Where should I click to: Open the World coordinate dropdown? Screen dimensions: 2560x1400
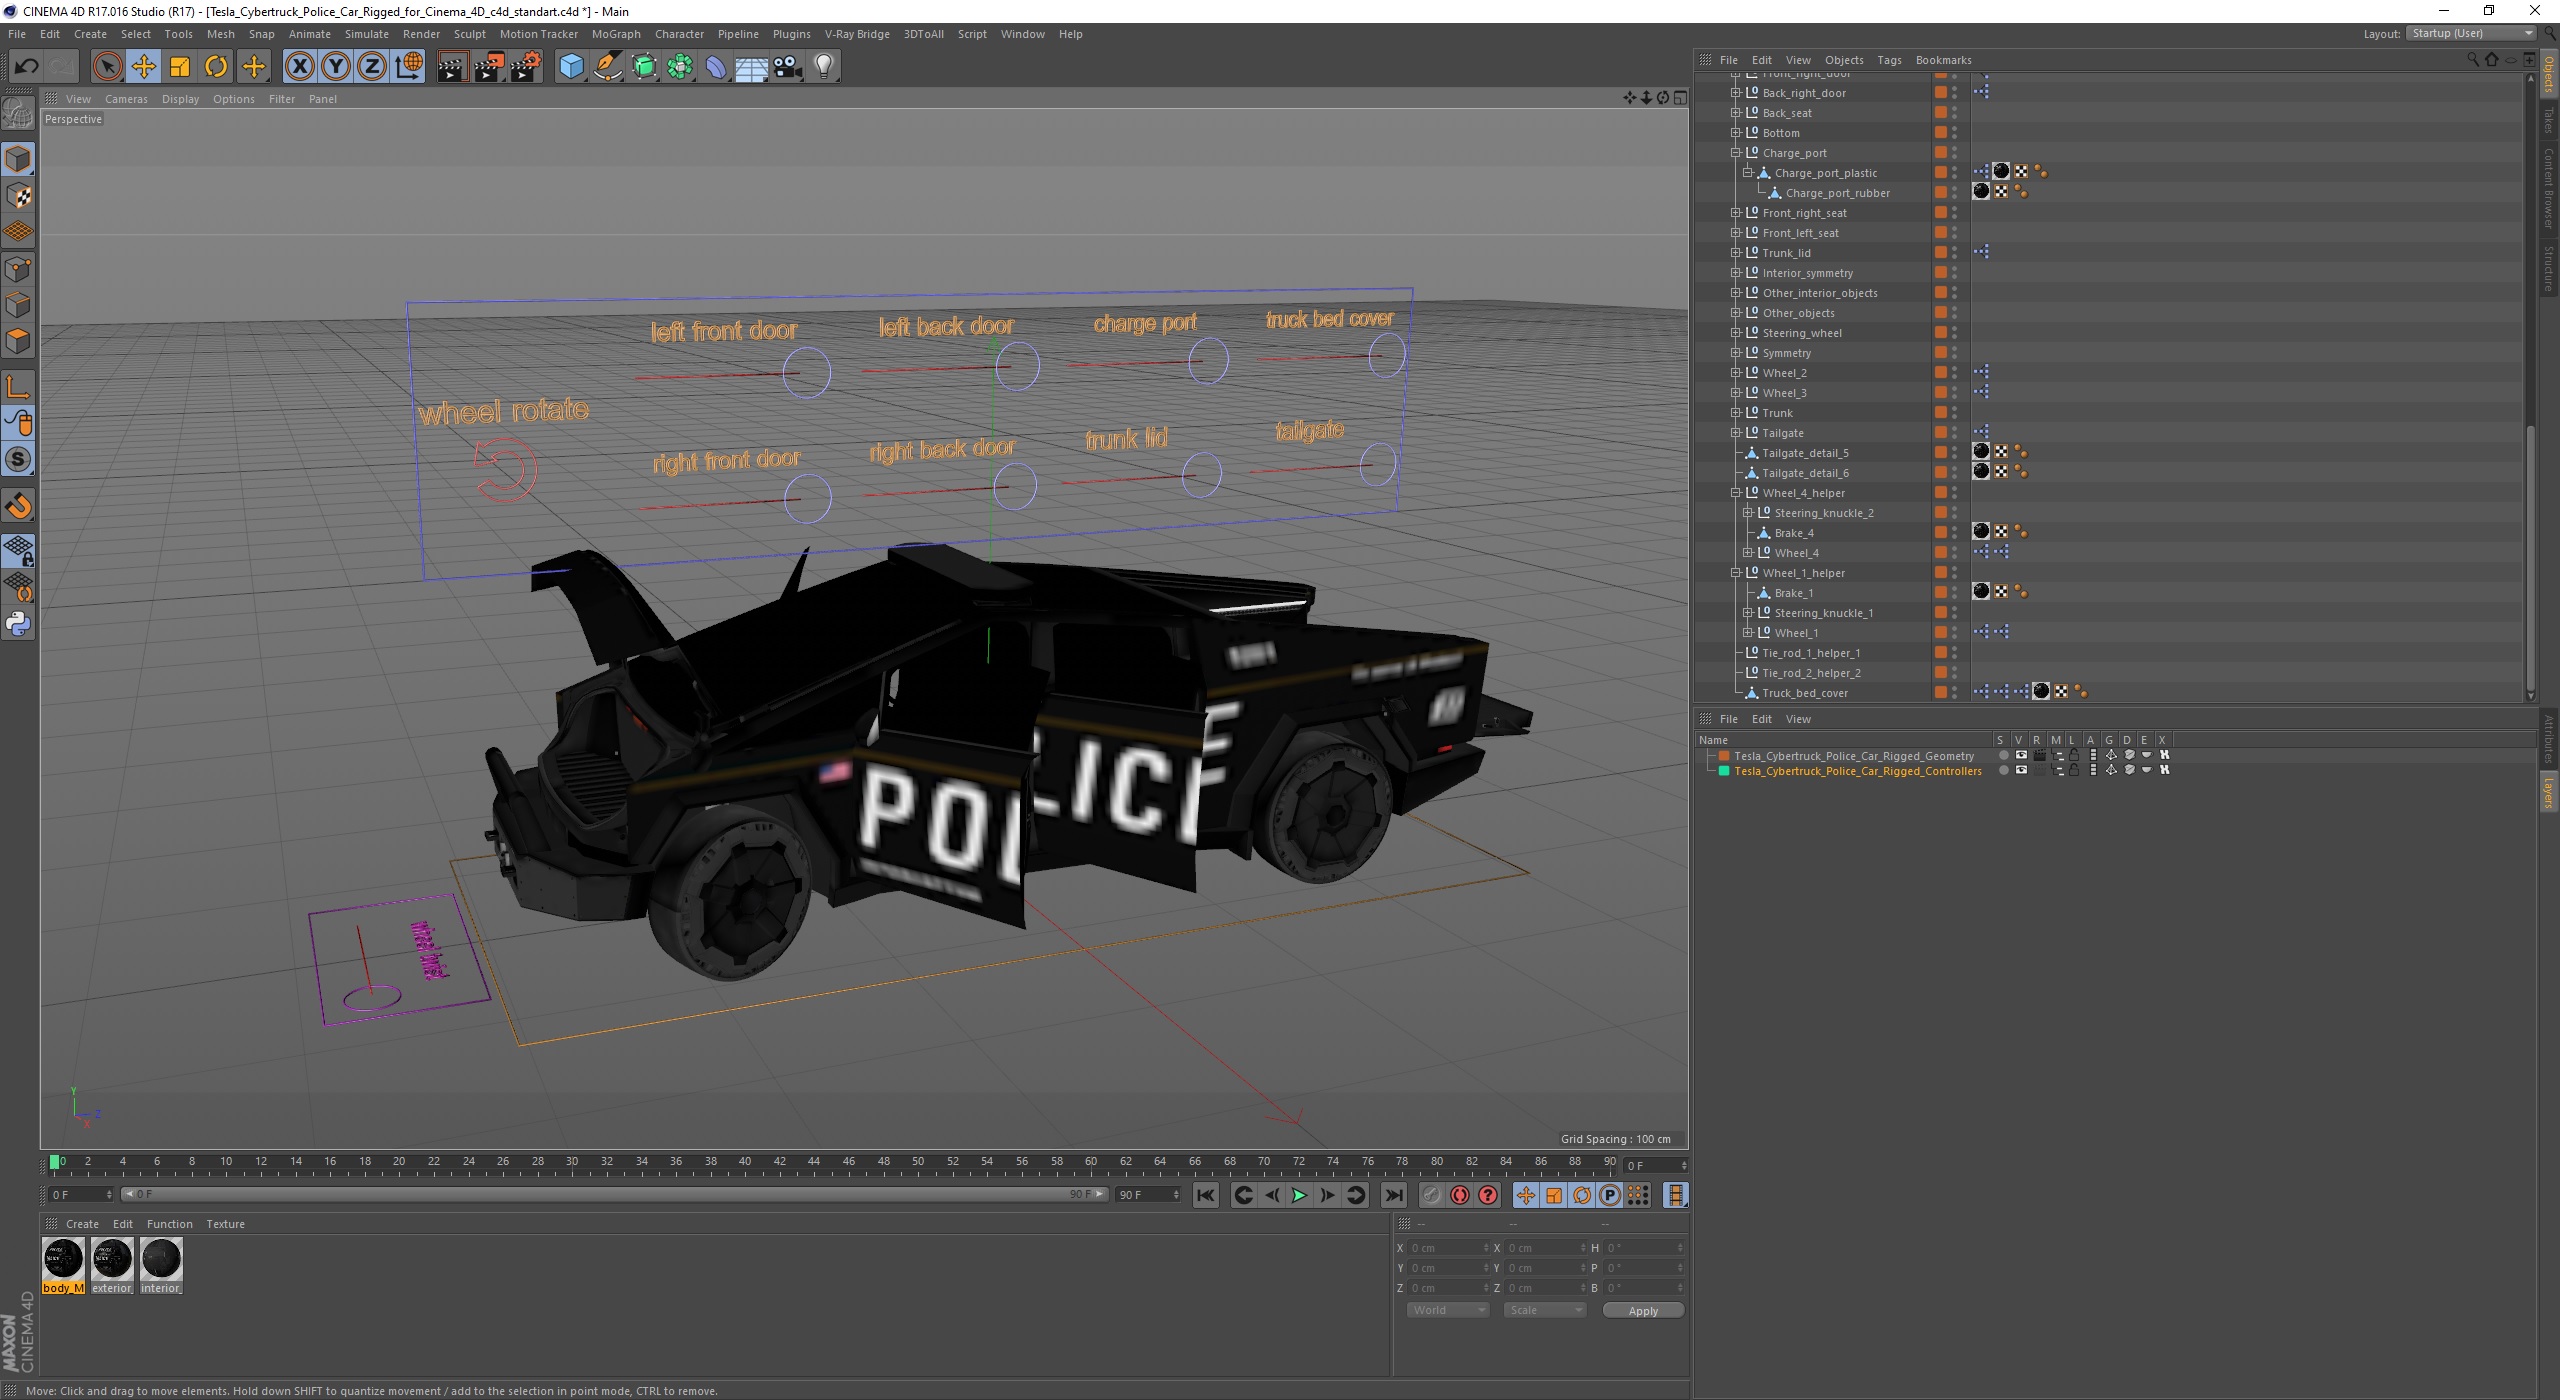1447,1310
